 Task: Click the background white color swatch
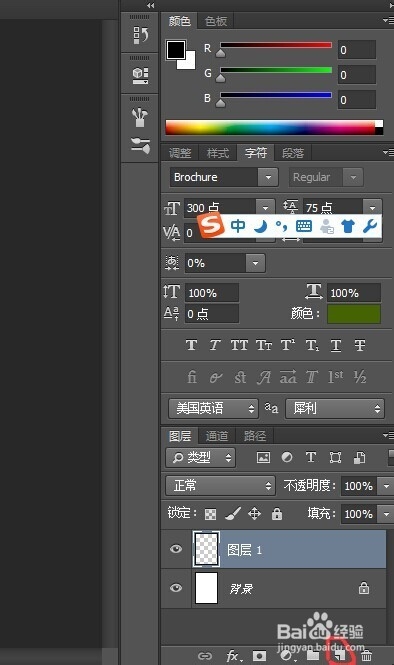coord(189,63)
